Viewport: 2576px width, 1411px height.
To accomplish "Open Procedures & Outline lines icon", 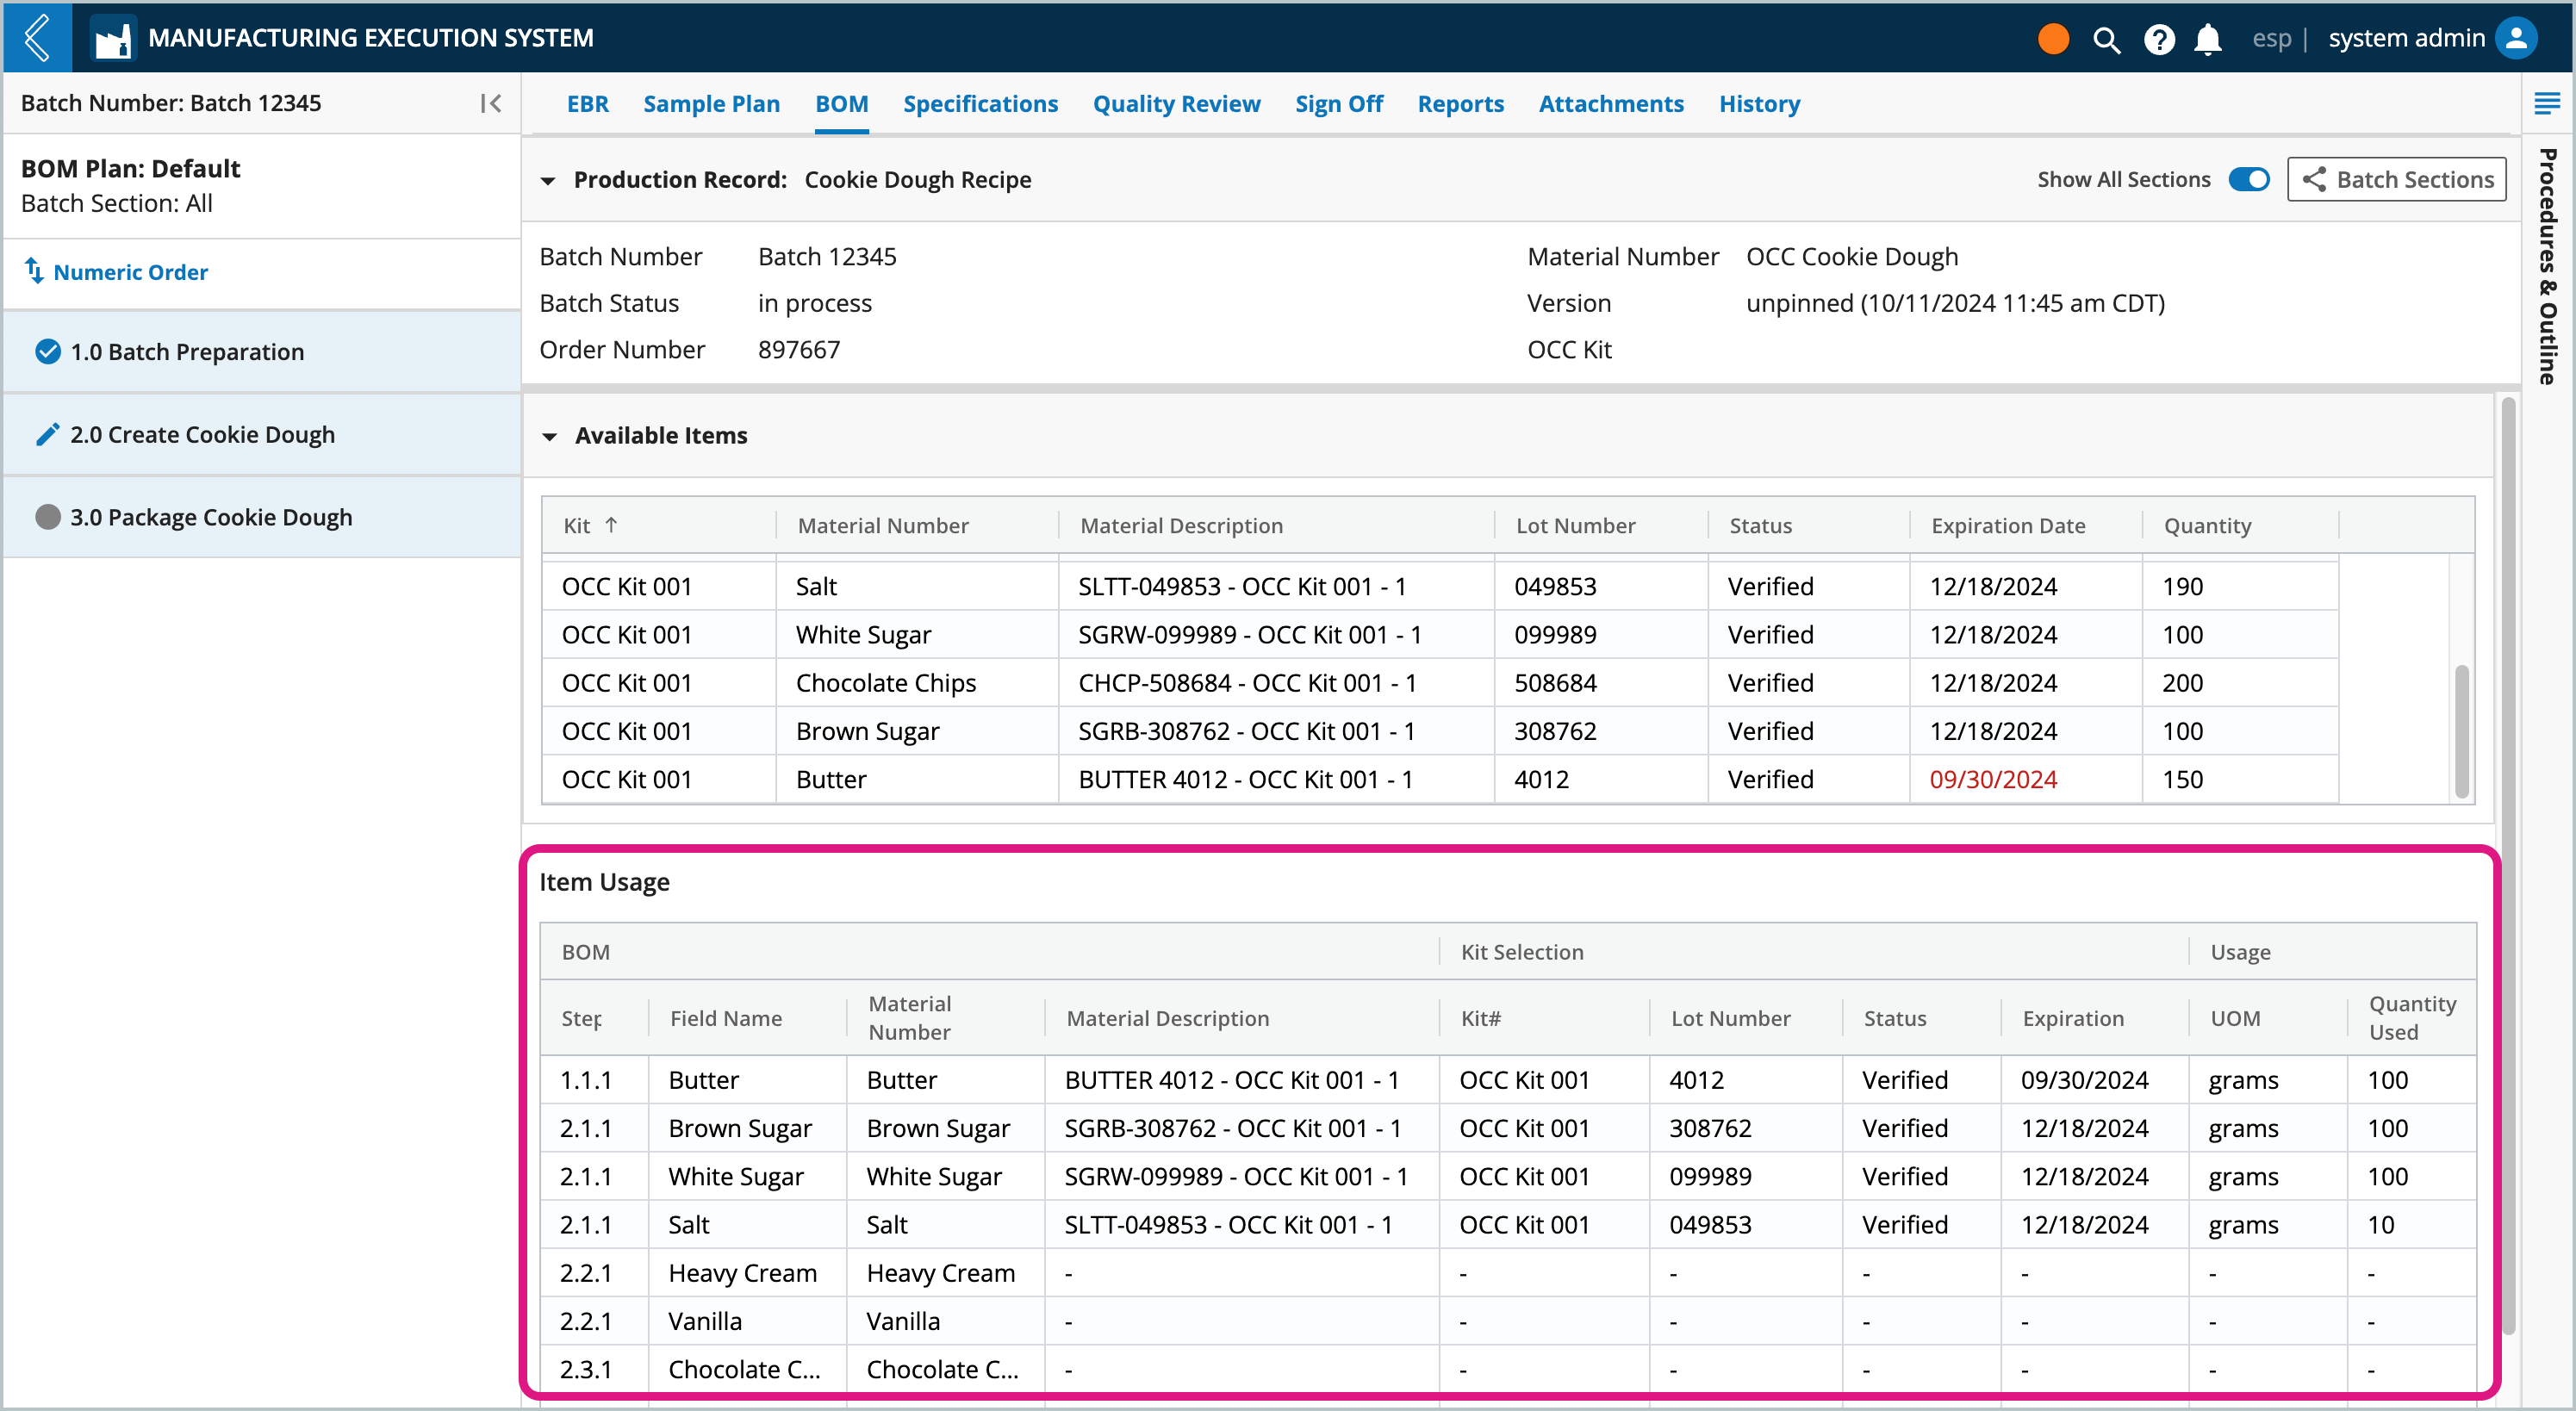I will (2546, 103).
